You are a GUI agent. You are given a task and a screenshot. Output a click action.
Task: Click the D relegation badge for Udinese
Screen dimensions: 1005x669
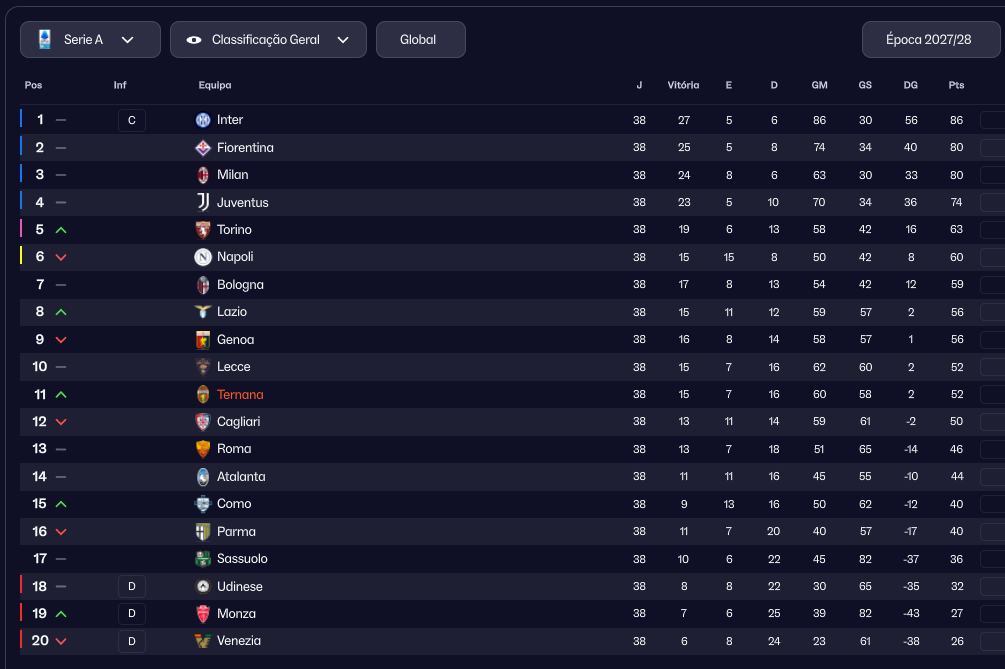point(131,586)
